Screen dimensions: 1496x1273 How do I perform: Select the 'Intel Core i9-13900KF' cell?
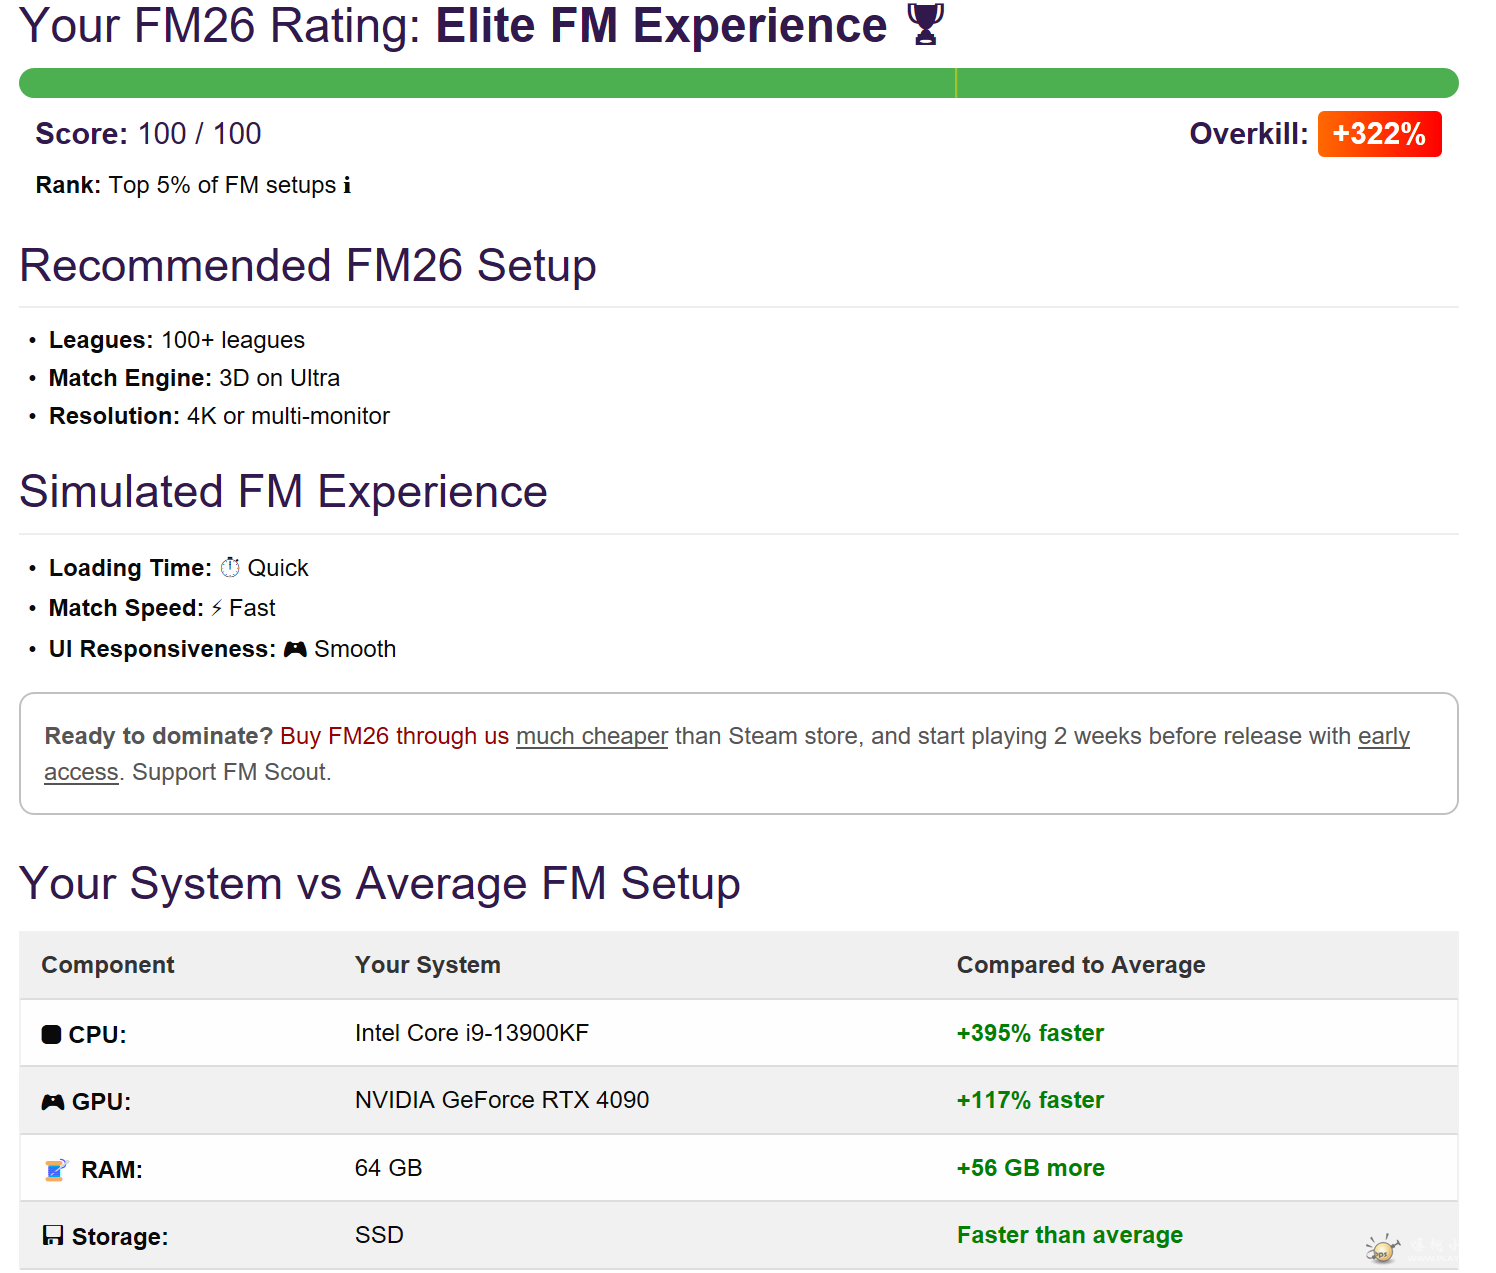pos(471,1033)
